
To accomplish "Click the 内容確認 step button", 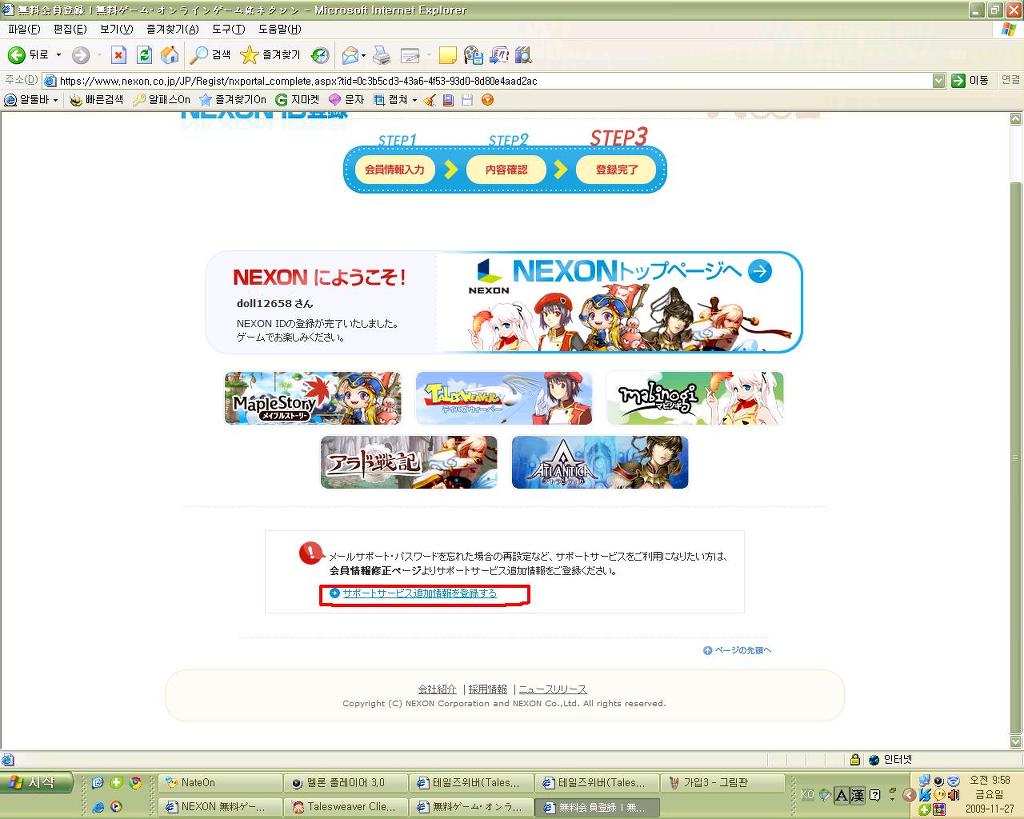I will 506,170.
